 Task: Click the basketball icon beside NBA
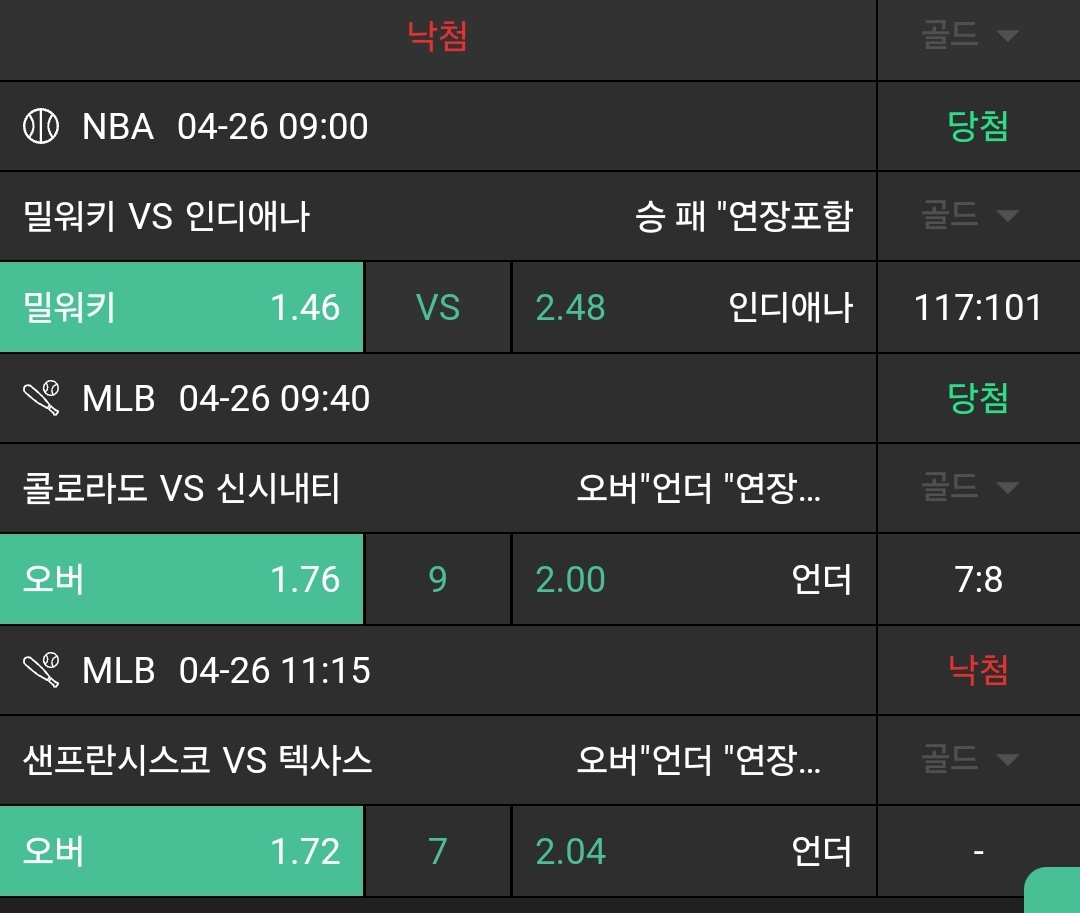[41, 127]
